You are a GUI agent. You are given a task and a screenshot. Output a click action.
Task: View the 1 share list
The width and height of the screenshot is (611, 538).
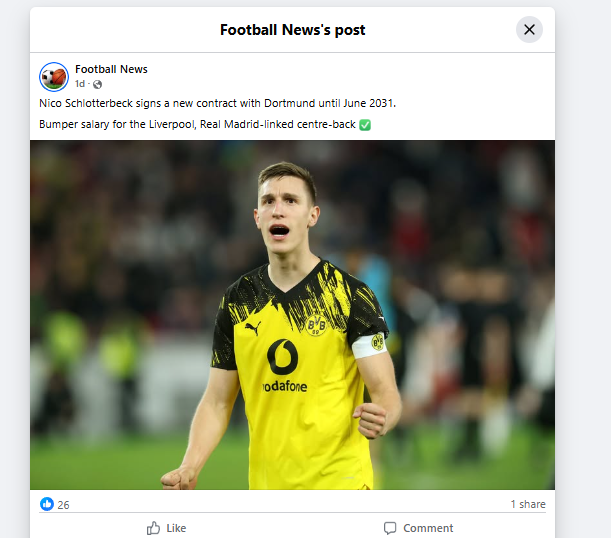point(527,504)
